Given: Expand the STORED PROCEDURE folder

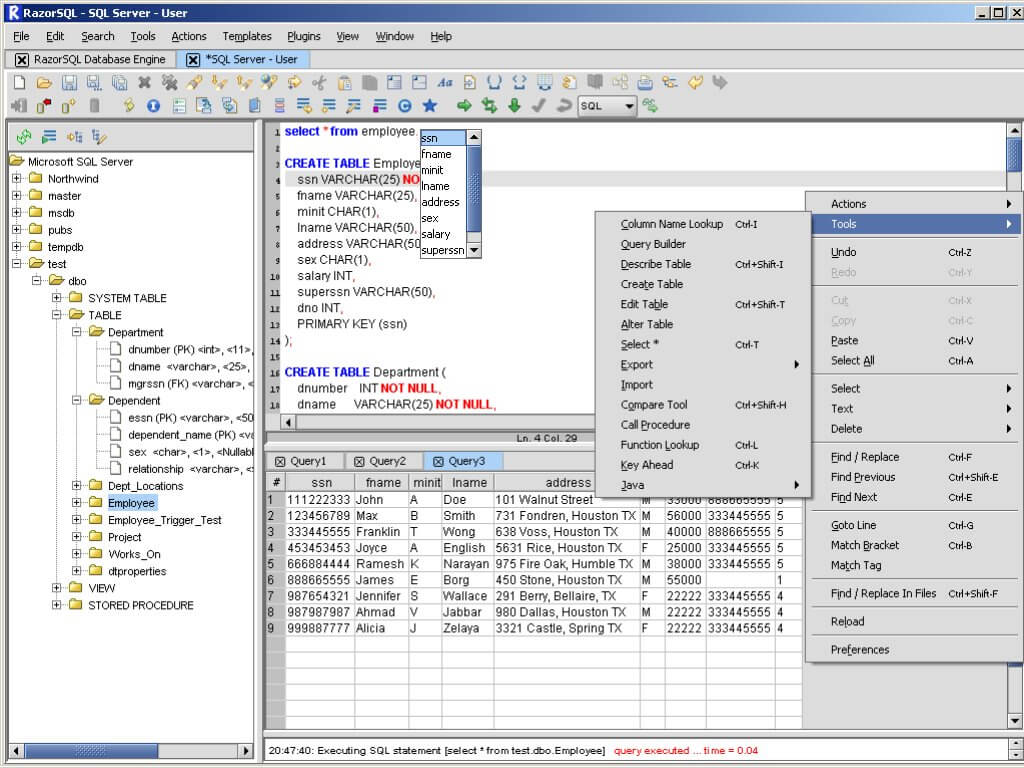Looking at the screenshot, I should pyautogui.click(x=57, y=605).
